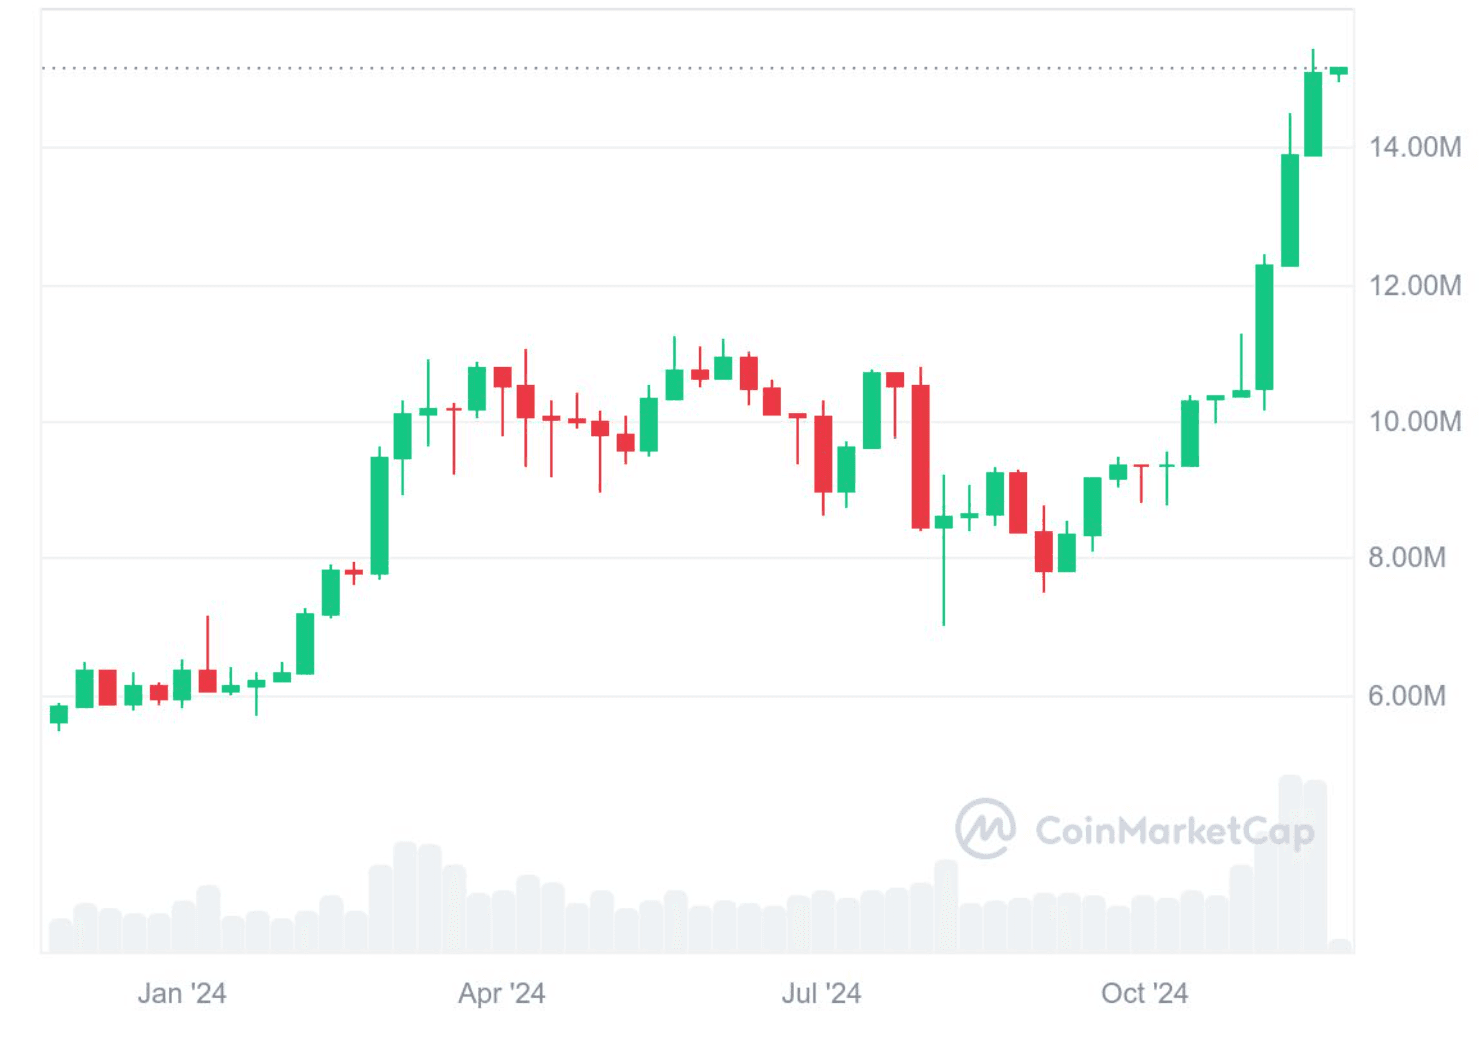Click the January red candle with long upper wick
Viewport: 1482px width, 1038px height.
click(x=207, y=680)
